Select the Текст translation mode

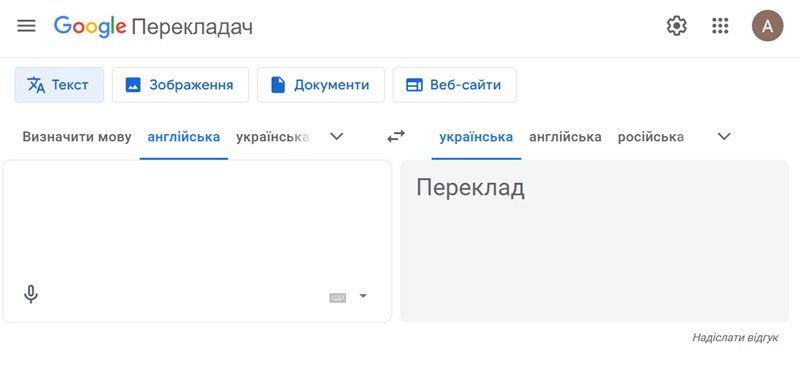(x=59, y=85)
